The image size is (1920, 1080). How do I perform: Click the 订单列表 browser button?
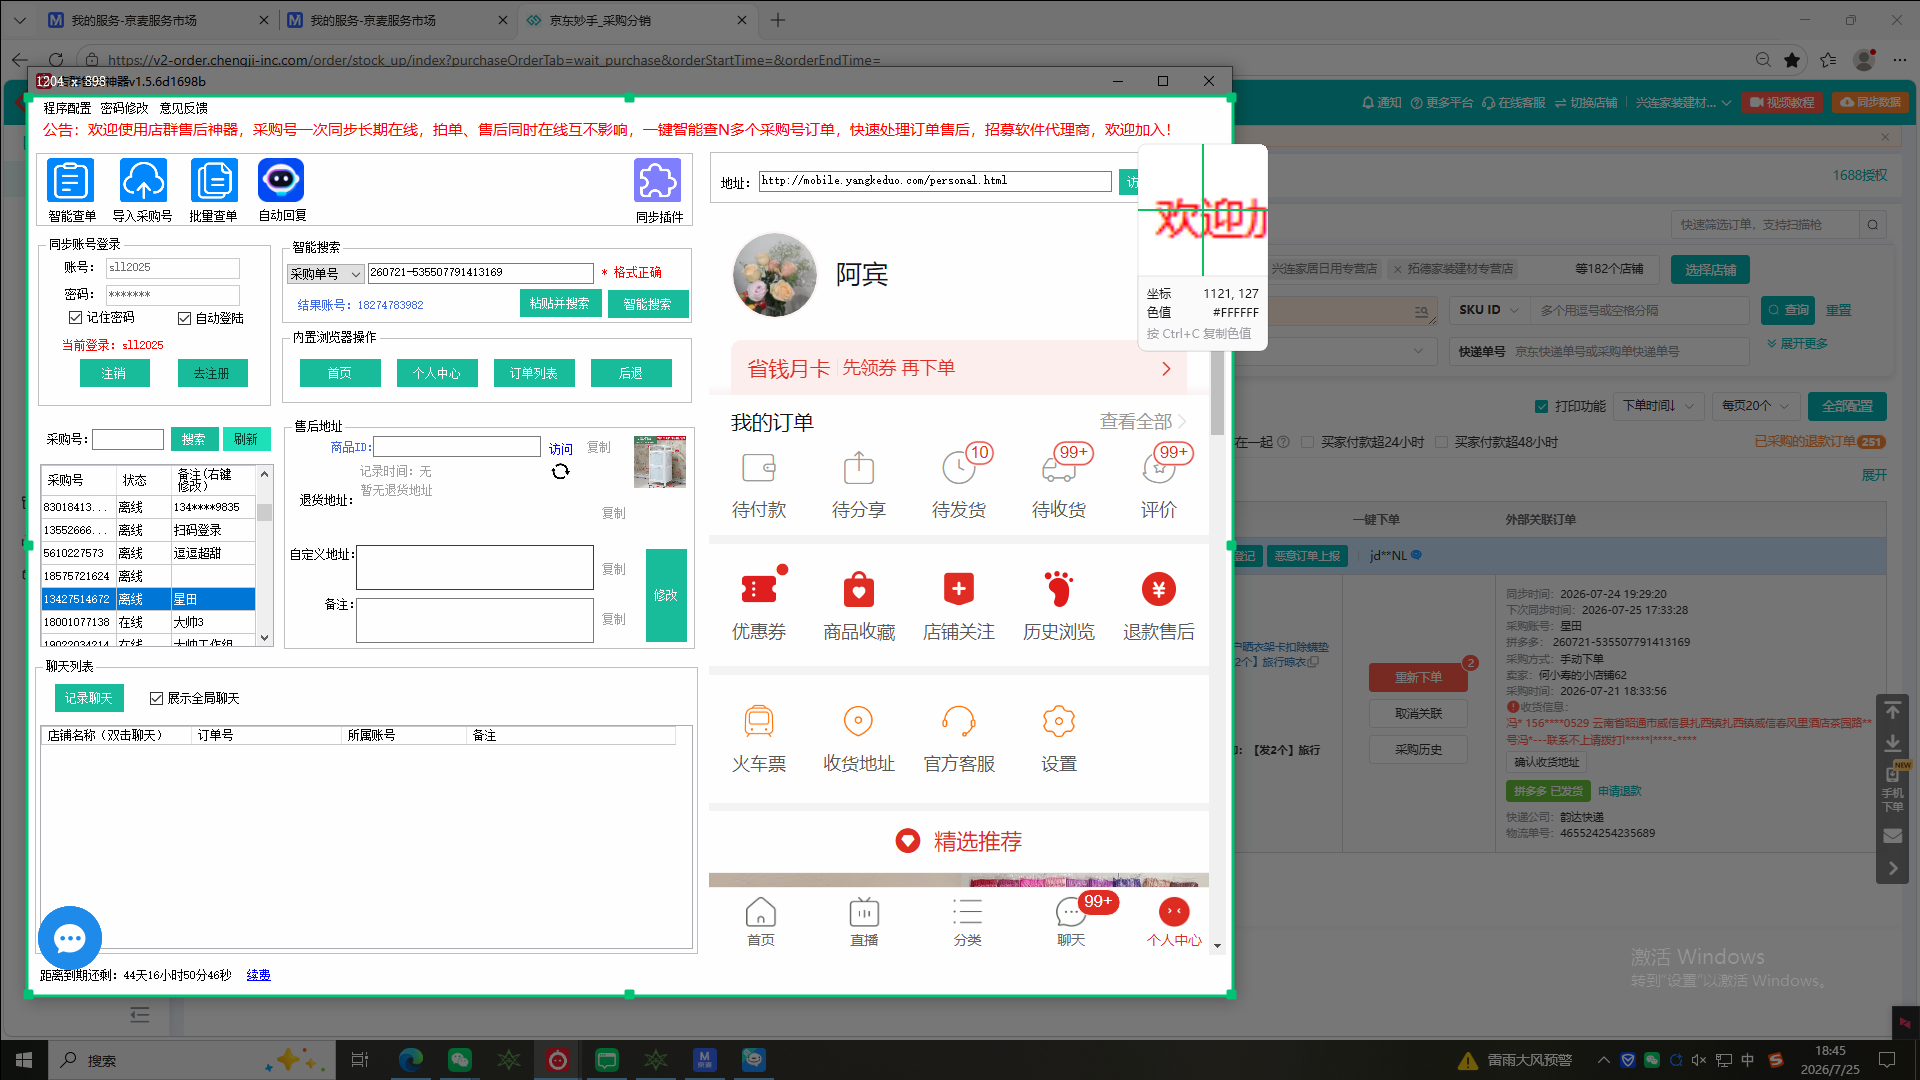pyautogui.click(x=534, y=373)
